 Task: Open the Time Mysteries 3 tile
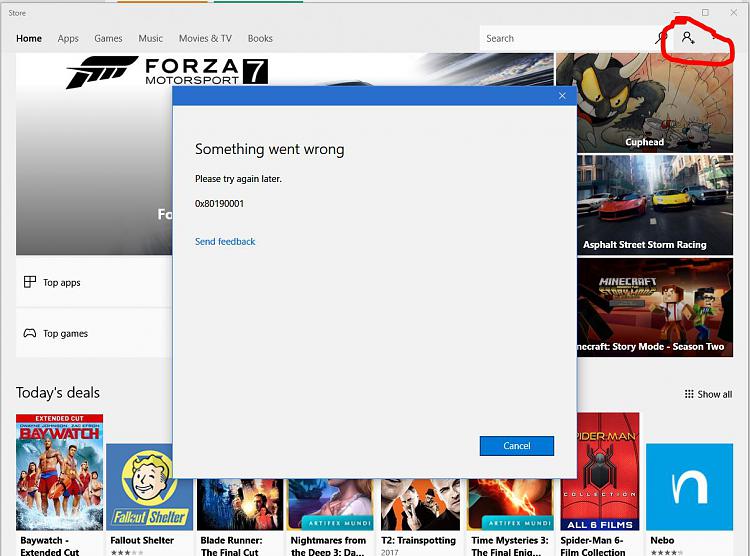point(510,504)
